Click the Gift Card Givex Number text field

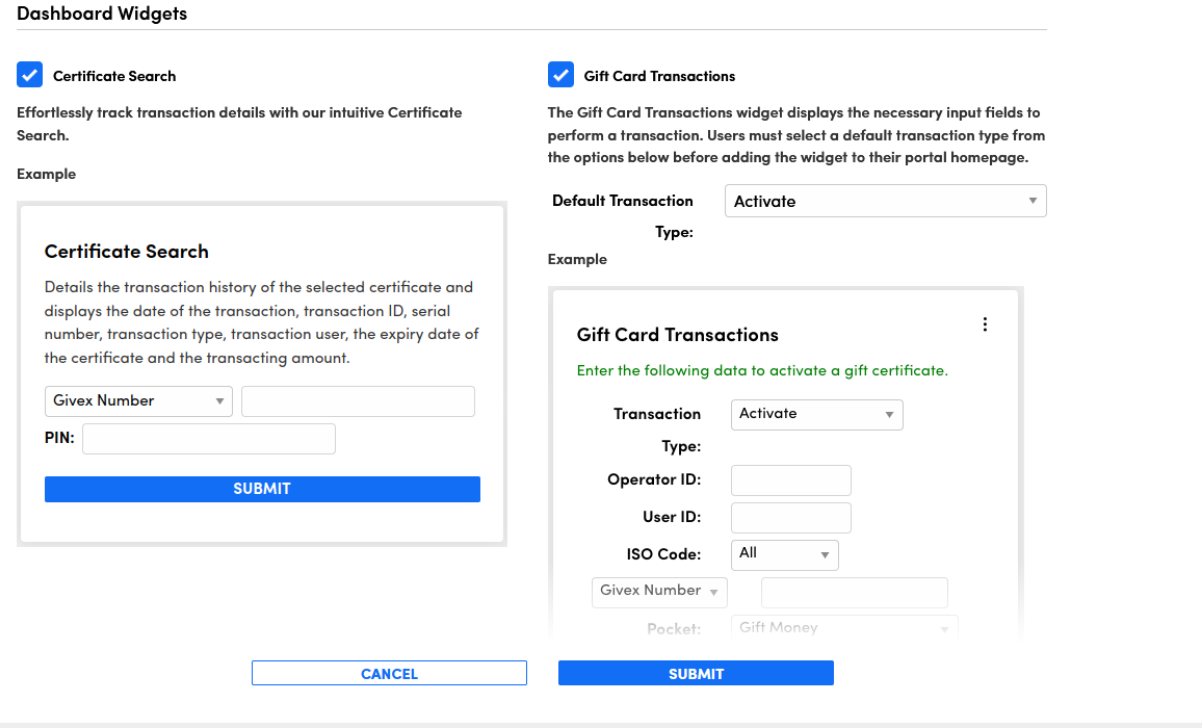pyautogui.click(x=854, y=592)
